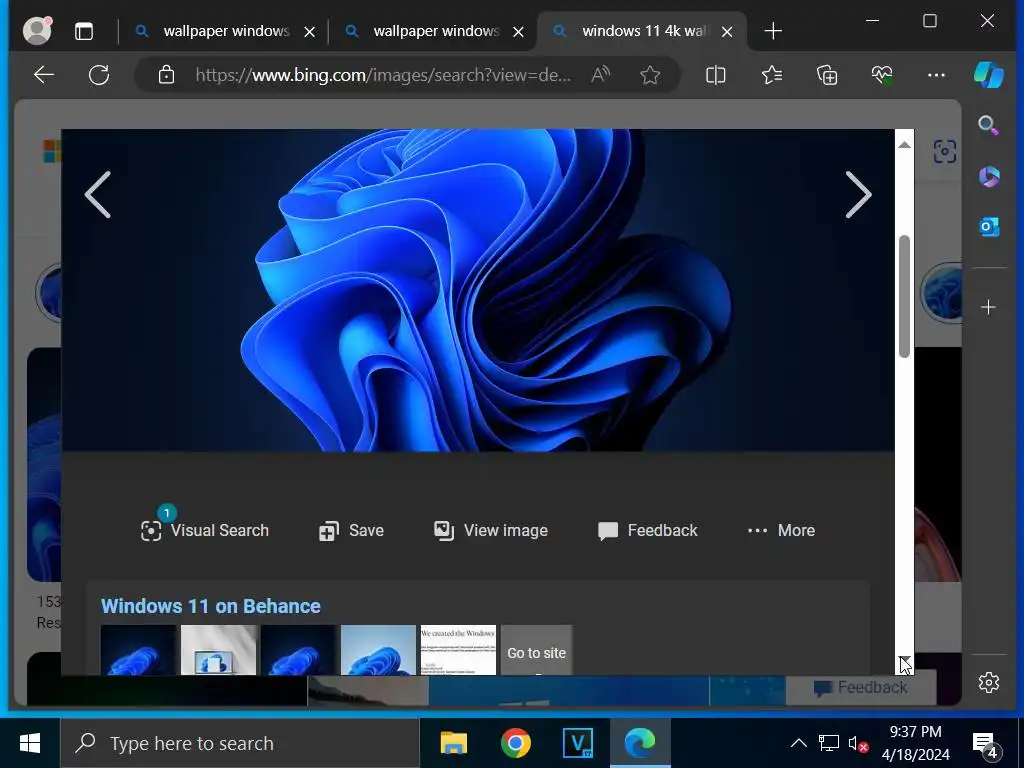Screen dimensions: 1024x768
Task: Open the network status tray icon
Action: 829,743
